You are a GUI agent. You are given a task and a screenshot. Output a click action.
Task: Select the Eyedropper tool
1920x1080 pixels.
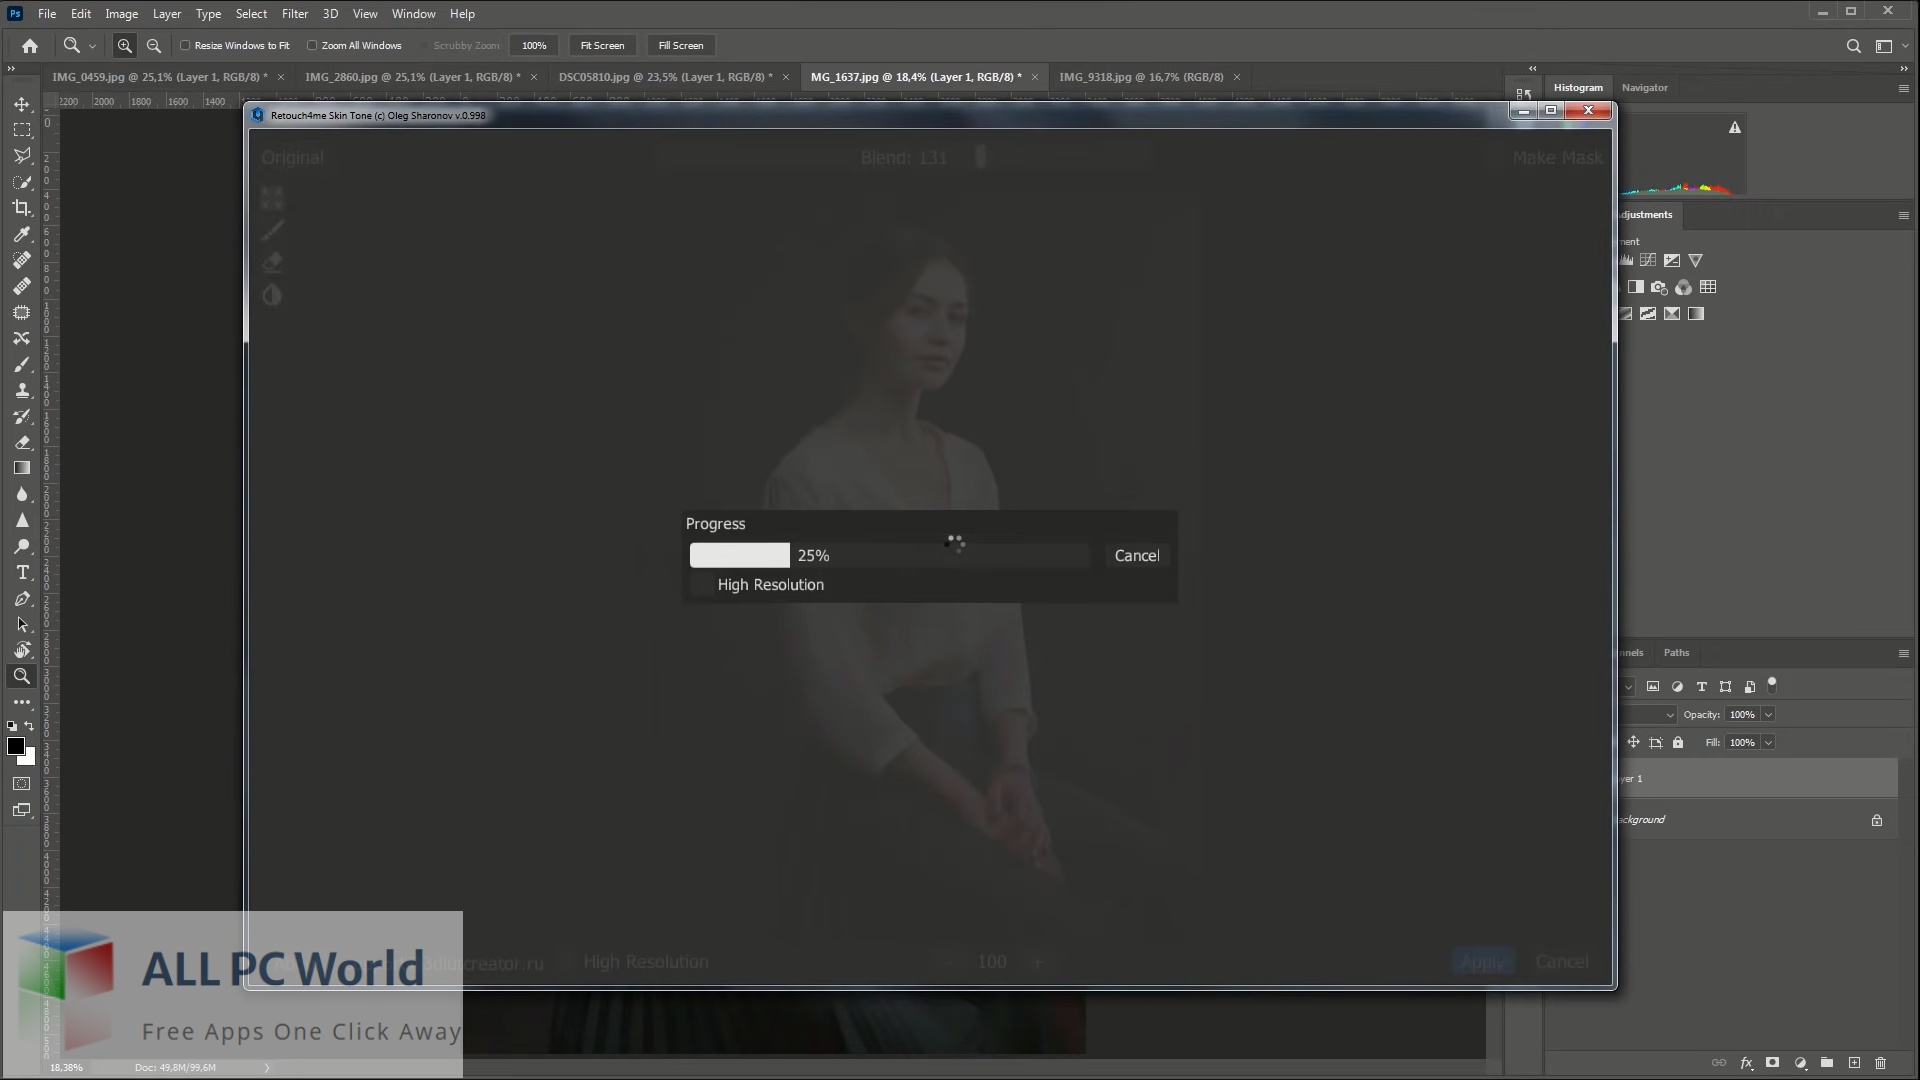coord(22,234)
